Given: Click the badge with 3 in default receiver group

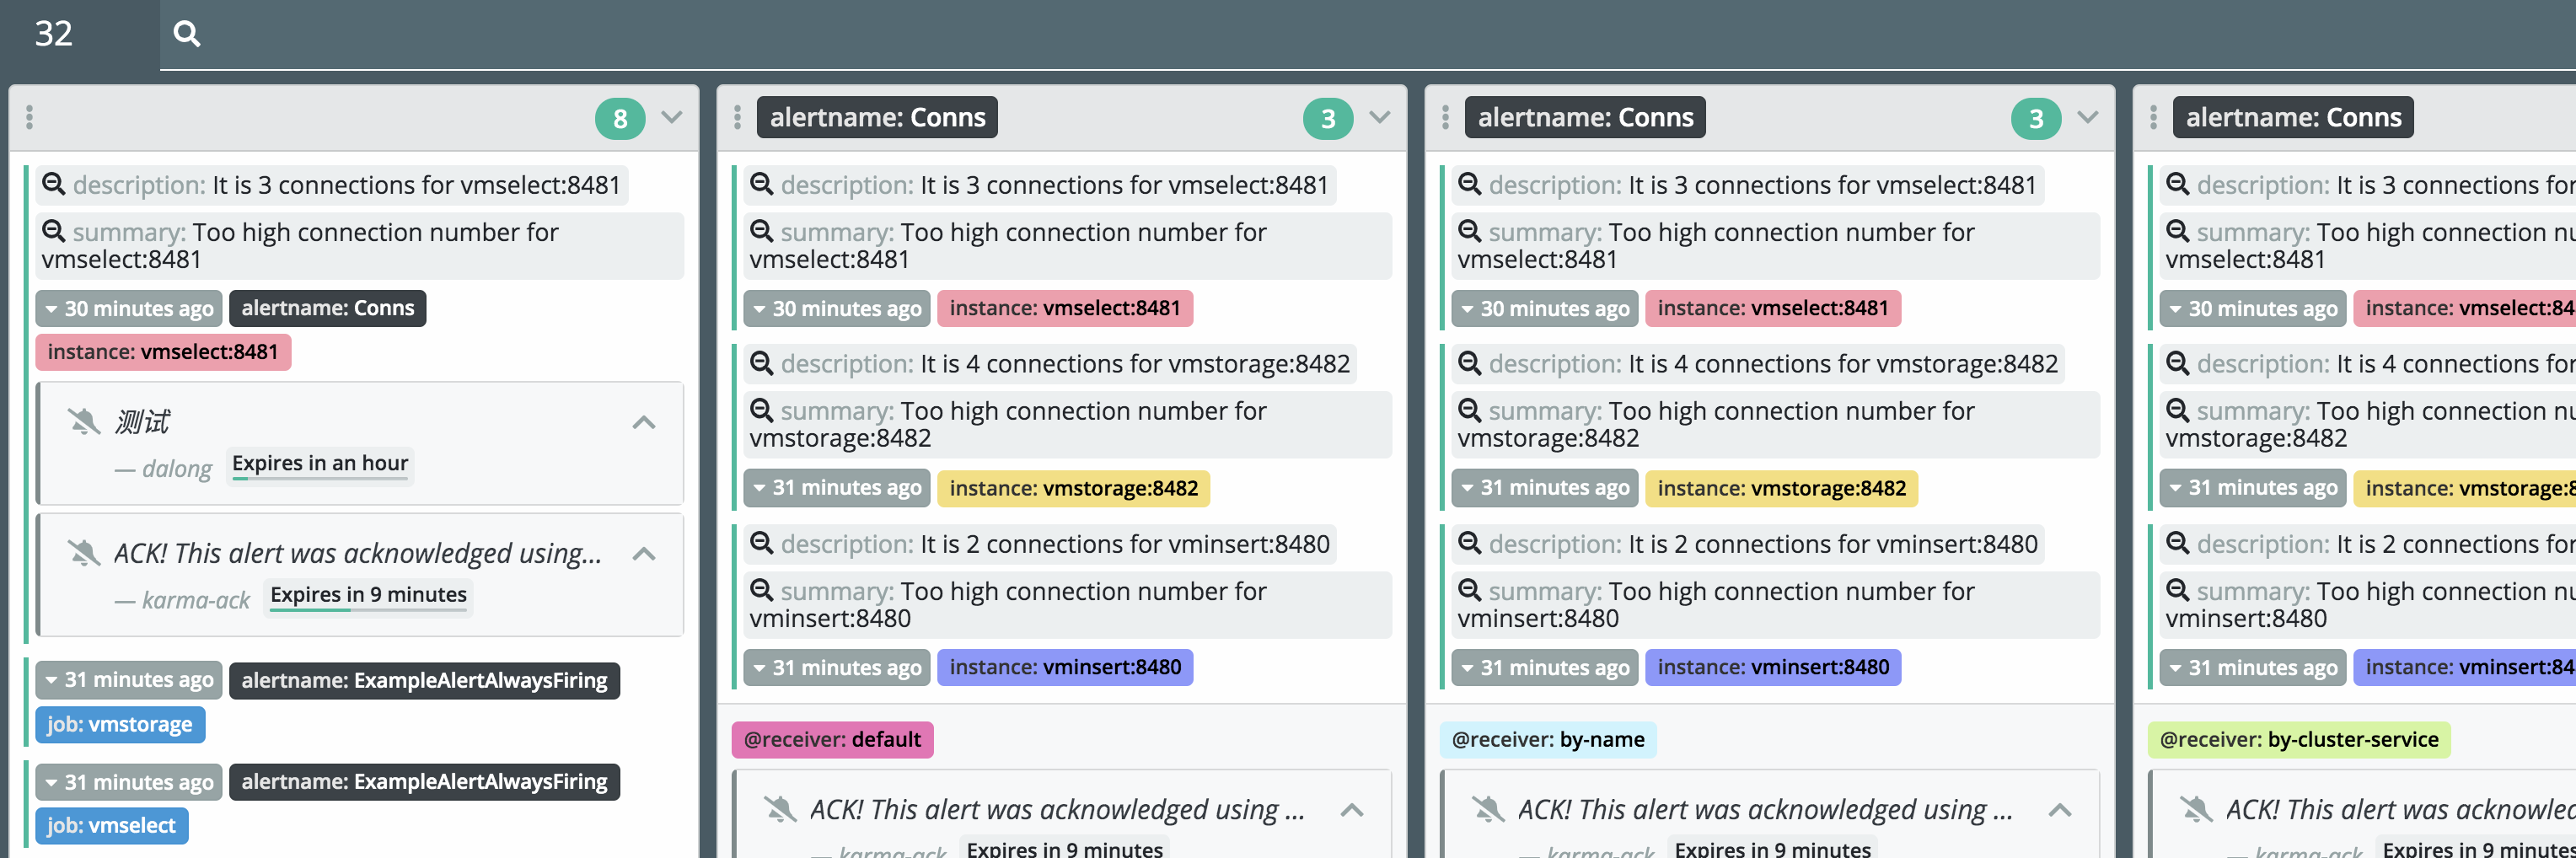Looking at the screenshot, I should pos(1328,119).
